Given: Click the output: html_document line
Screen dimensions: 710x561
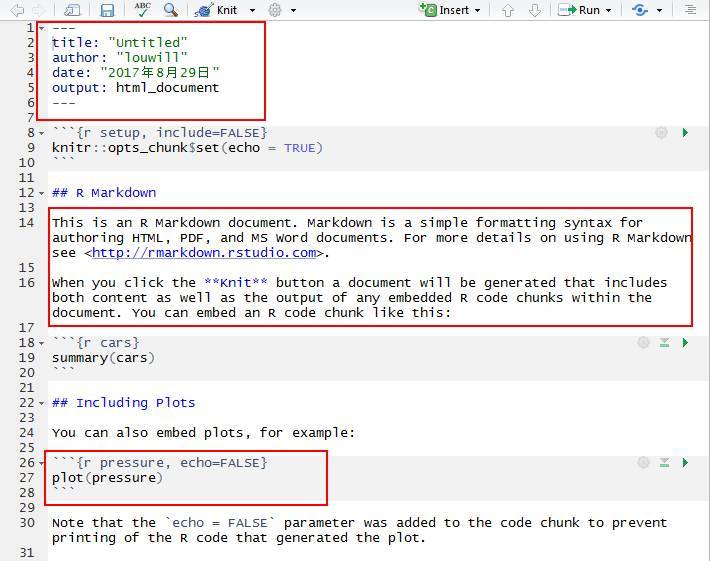Looking at the screenshot, I should pos(135,87).
